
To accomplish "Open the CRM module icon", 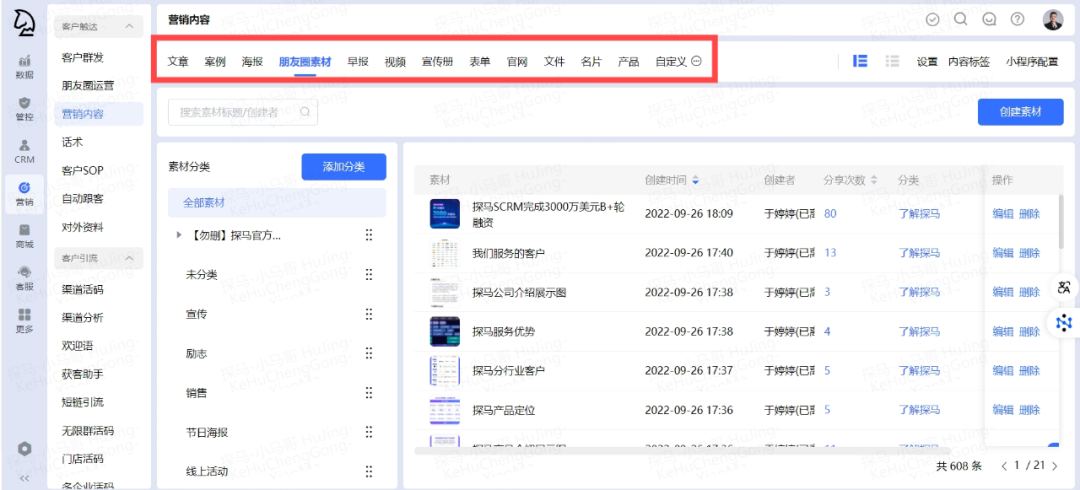I will tap(24, 151).
